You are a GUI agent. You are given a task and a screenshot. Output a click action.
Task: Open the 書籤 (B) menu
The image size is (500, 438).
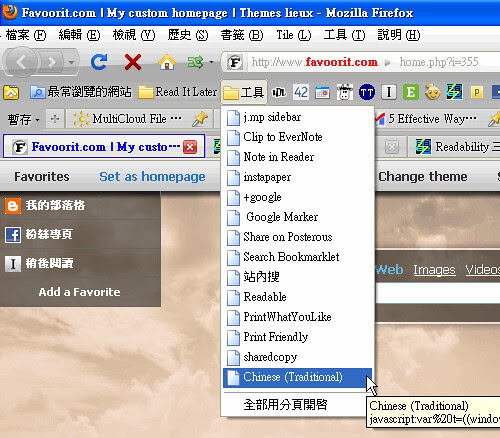[242, 35]
